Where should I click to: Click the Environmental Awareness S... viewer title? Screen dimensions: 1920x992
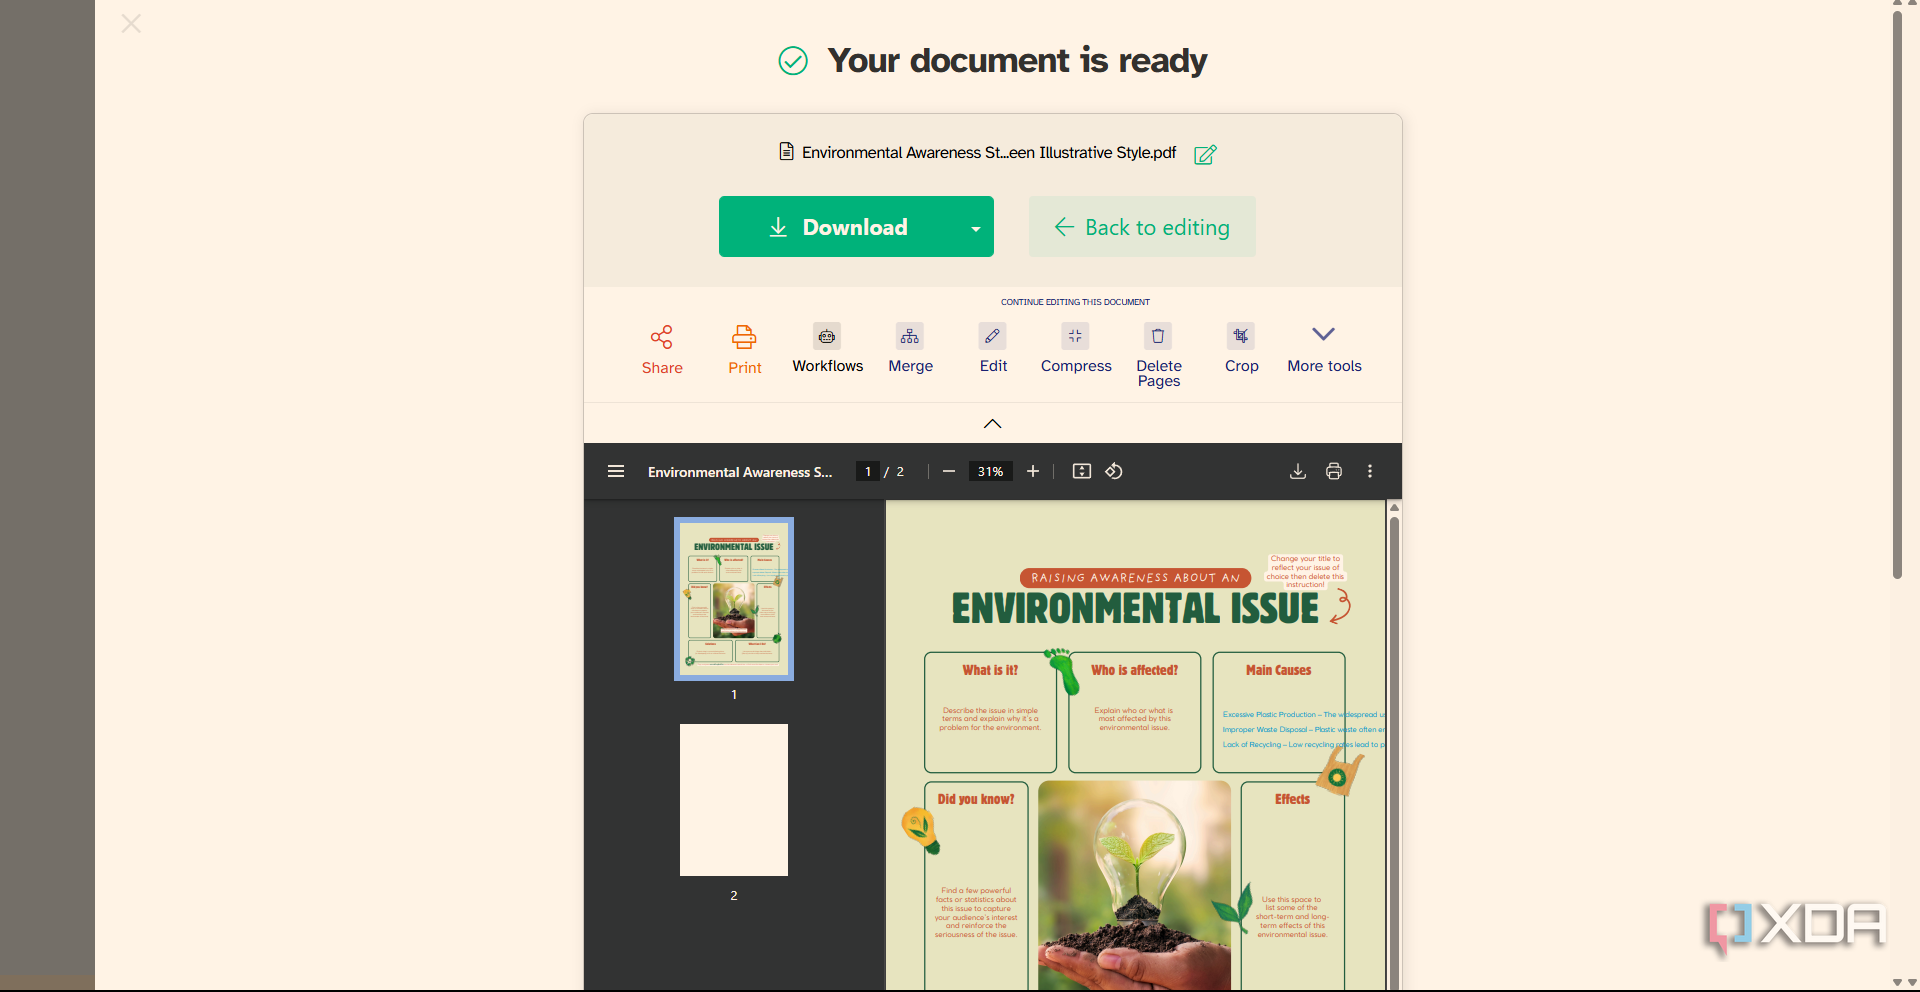740,472
